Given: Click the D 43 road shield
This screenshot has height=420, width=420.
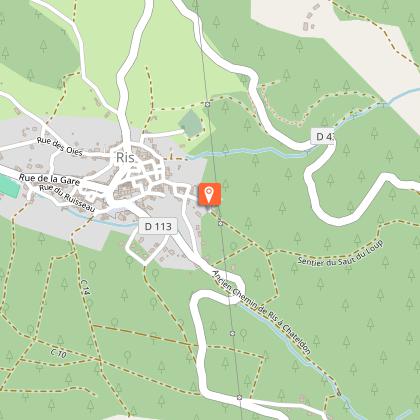Looking at the screenshot, I should pyautogui.click(x=323, y=136).
